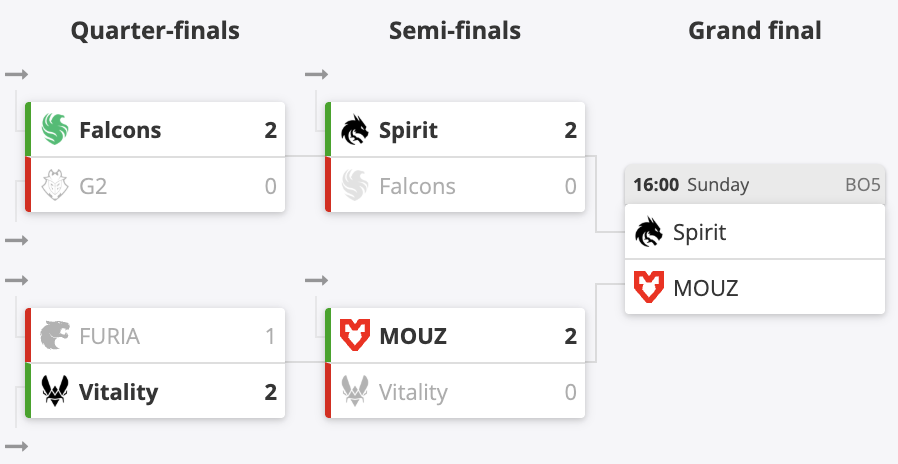Click MOUZ logo in grand final
898x464 pixels.
[x=648, y=287]
